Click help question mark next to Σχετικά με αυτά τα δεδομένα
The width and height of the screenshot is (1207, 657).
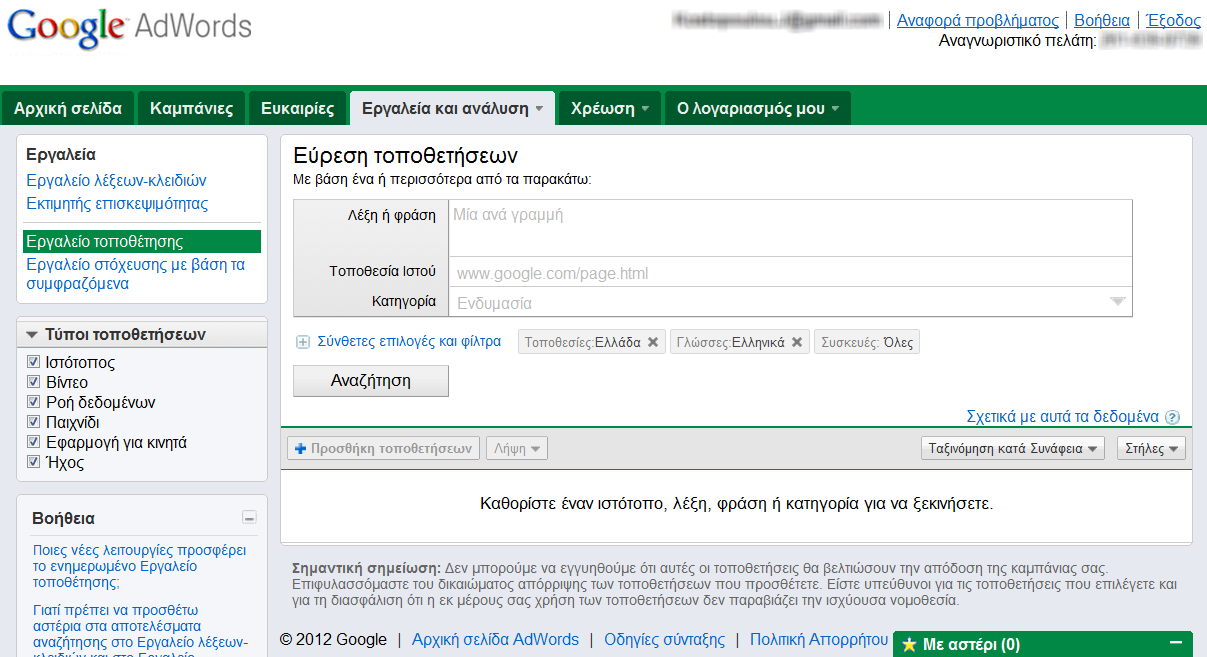tap(1173, 417)
